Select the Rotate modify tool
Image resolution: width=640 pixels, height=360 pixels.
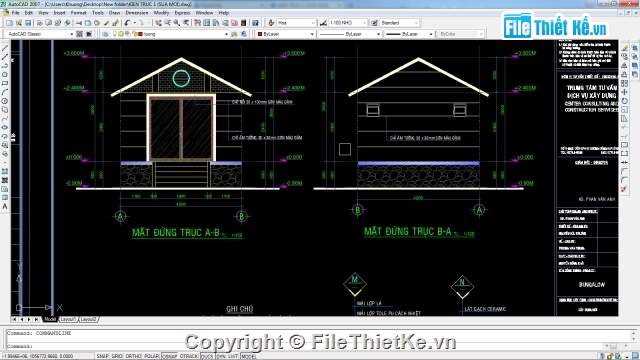pos(624,101)
